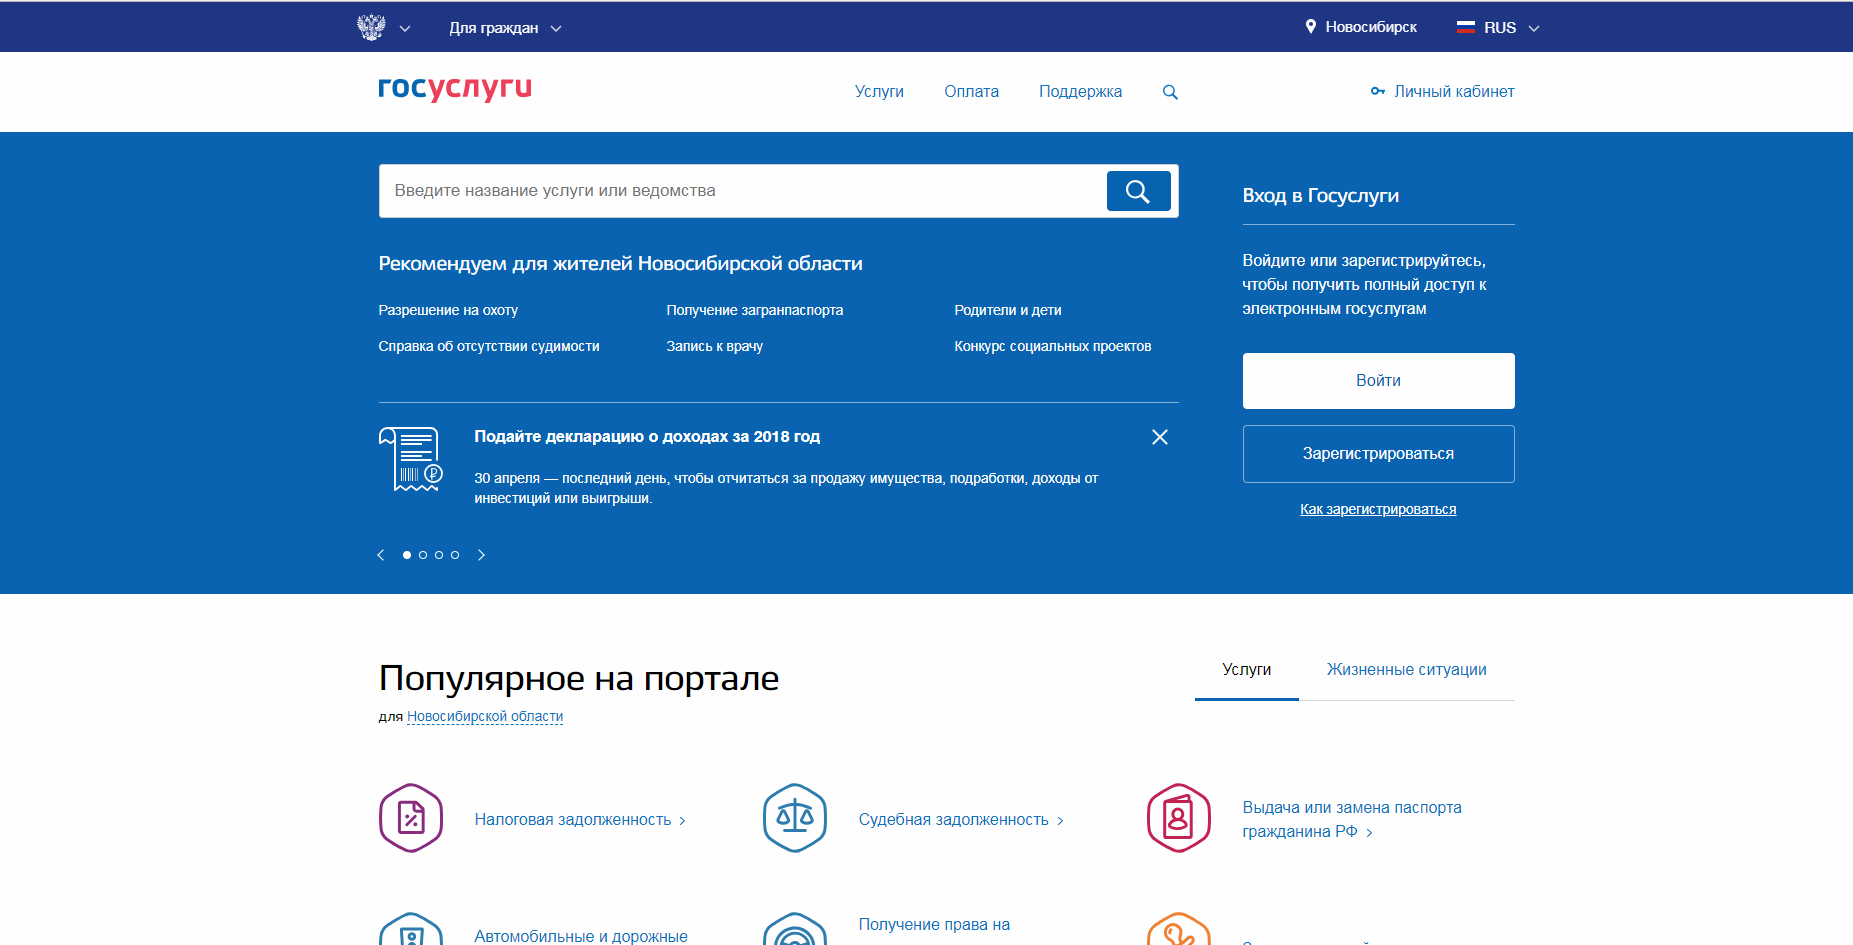The image size is (1853, 945).
Task: Select the fourth carousel dot
Action: click(455, 555)
